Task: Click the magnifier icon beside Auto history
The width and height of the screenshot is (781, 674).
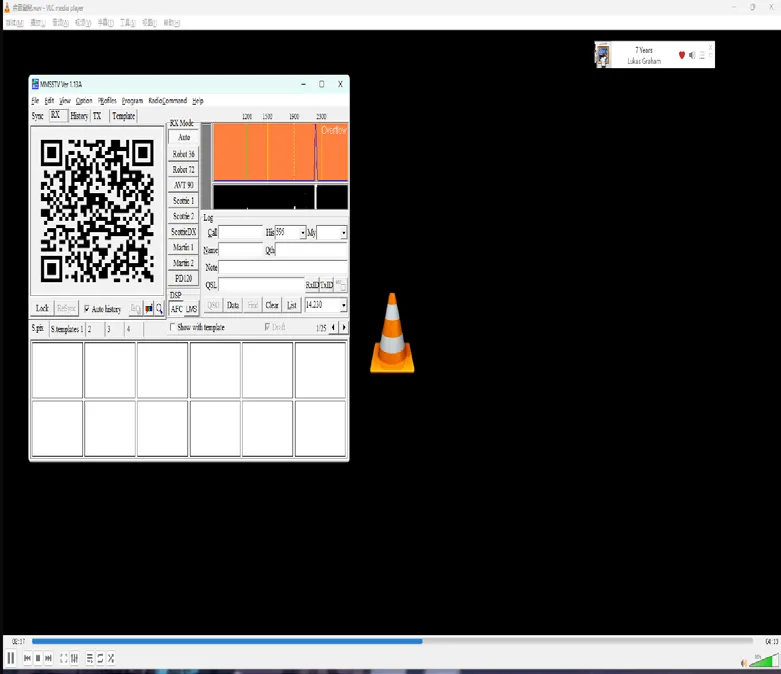Action: pyautogui.click(x=159, y=309)
